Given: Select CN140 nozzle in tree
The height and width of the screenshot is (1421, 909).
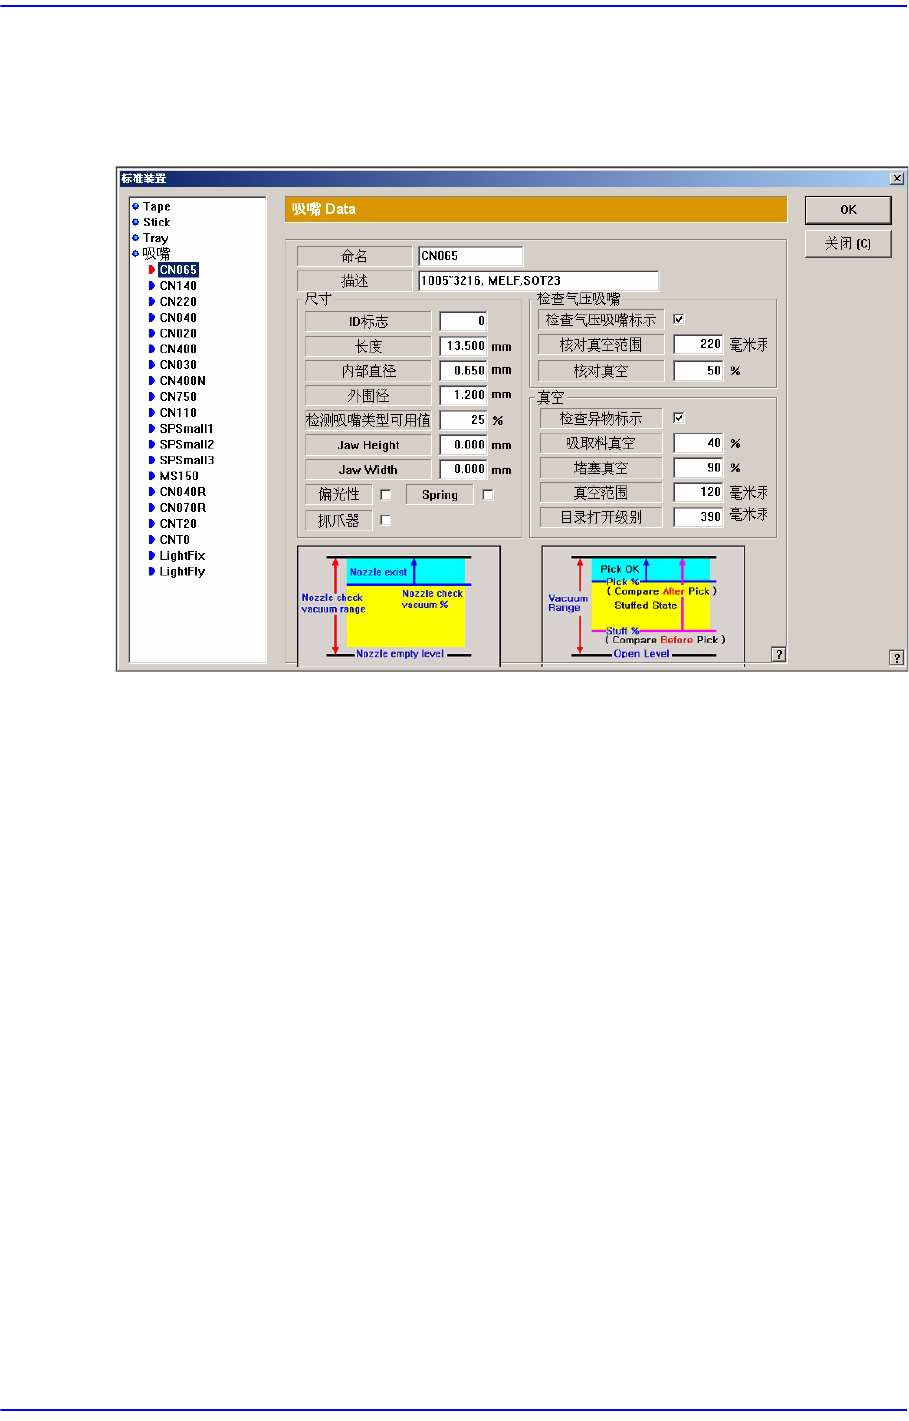Looking at the screenshot, I should tap(178, 286).
